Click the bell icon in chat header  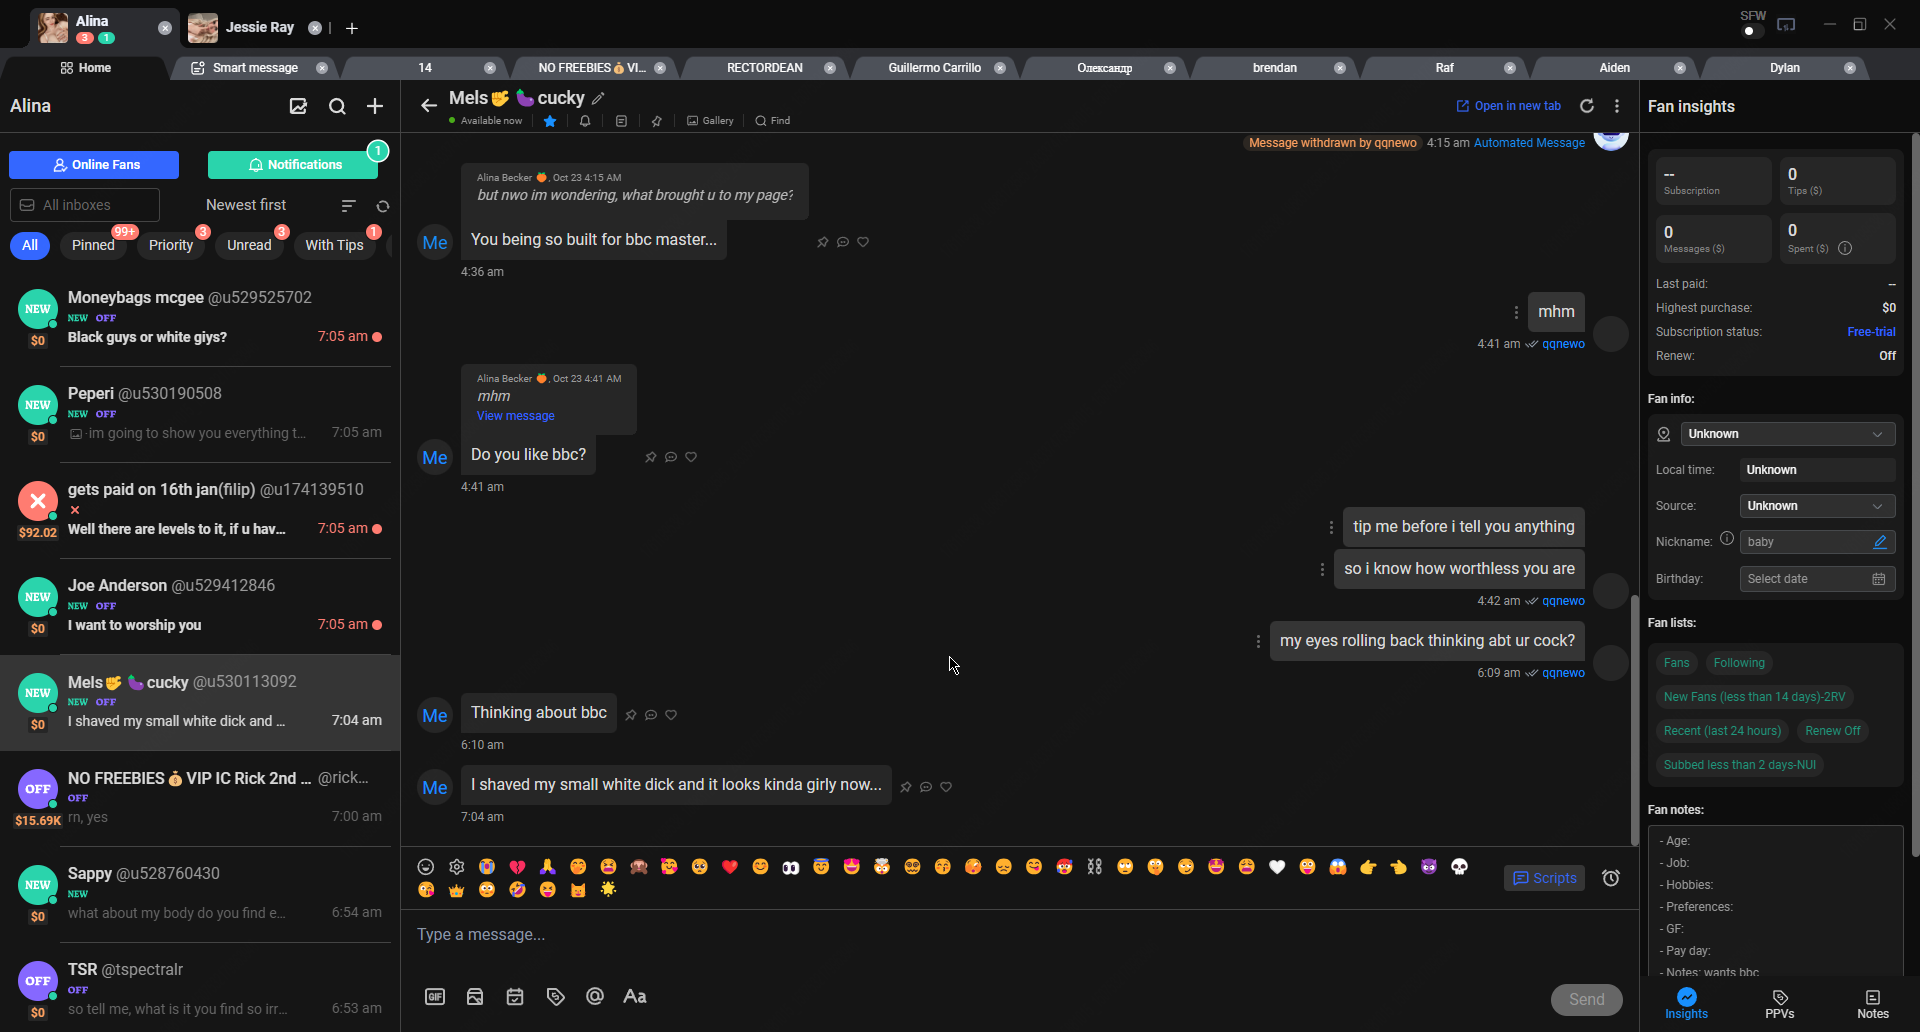point(585,121)
